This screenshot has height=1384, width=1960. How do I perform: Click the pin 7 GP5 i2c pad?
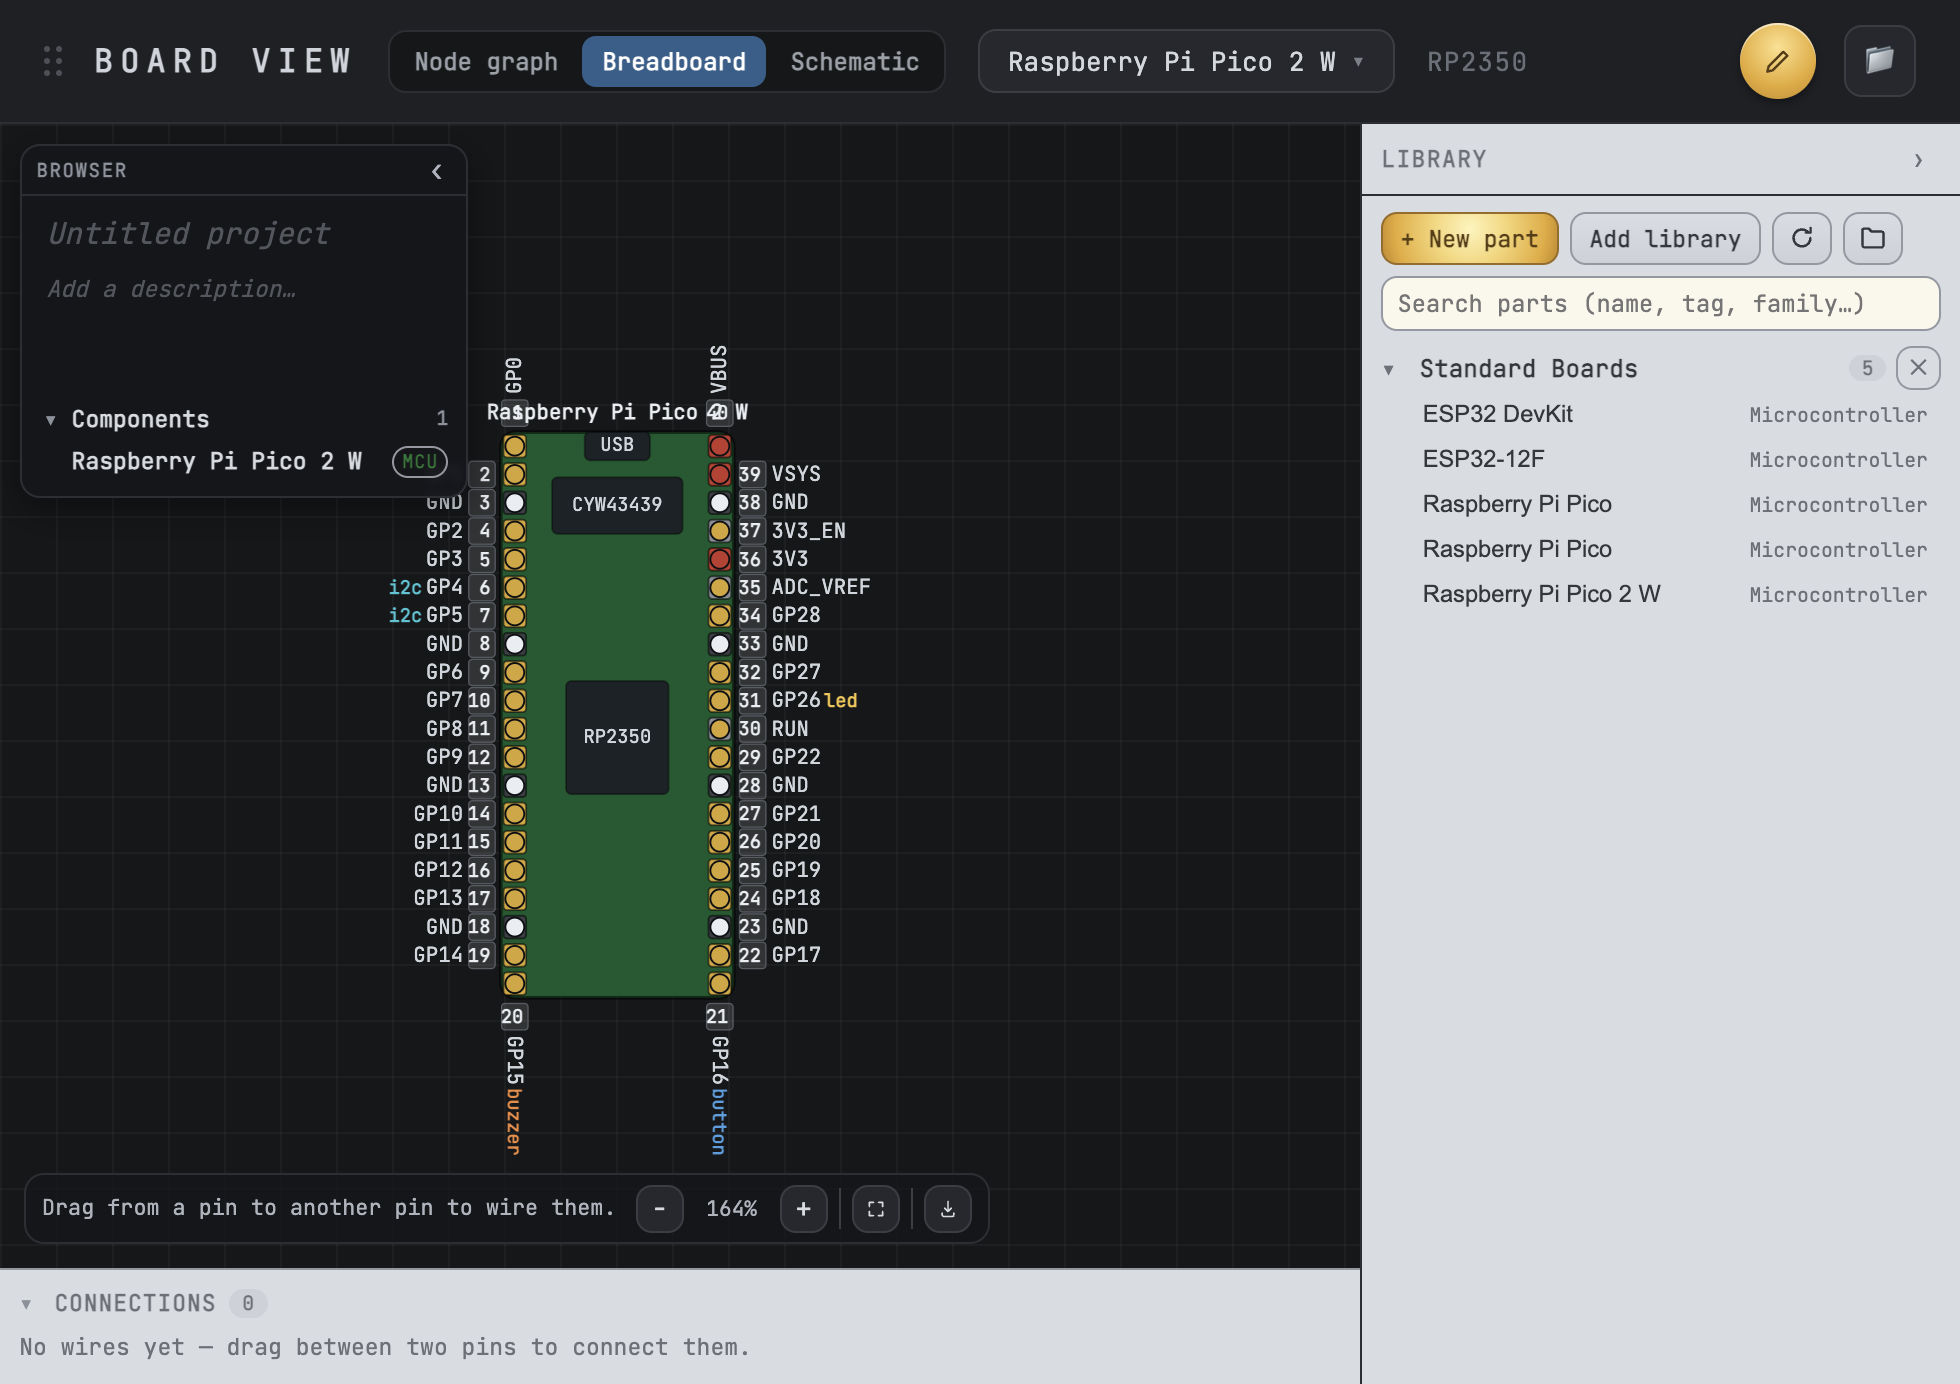tap(515, 615)
